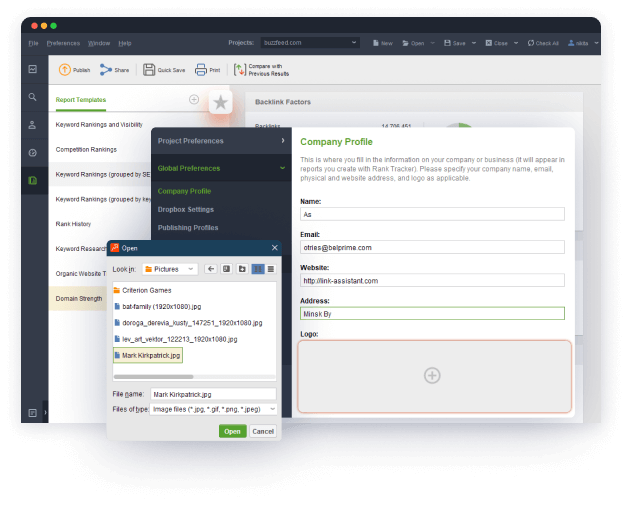Screen dimensions: 635x506
Task: Expand the Close dropdown arrow
Action: [516, 43]
